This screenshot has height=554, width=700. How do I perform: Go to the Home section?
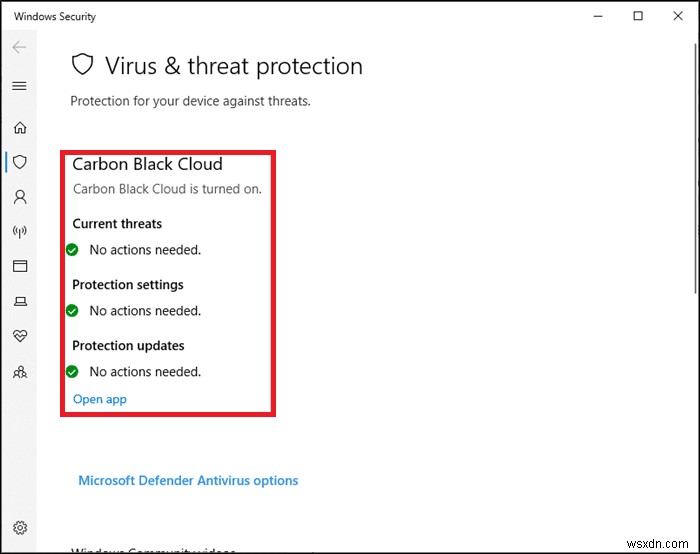[x=19, y=128]
